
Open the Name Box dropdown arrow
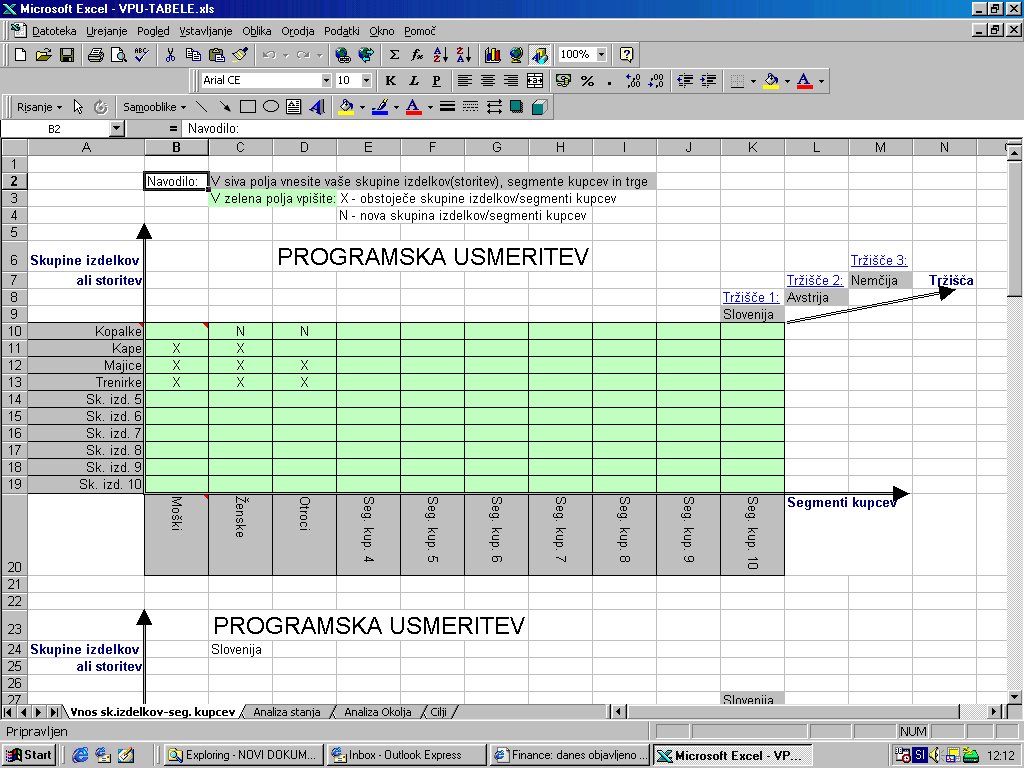pos(116,129)
